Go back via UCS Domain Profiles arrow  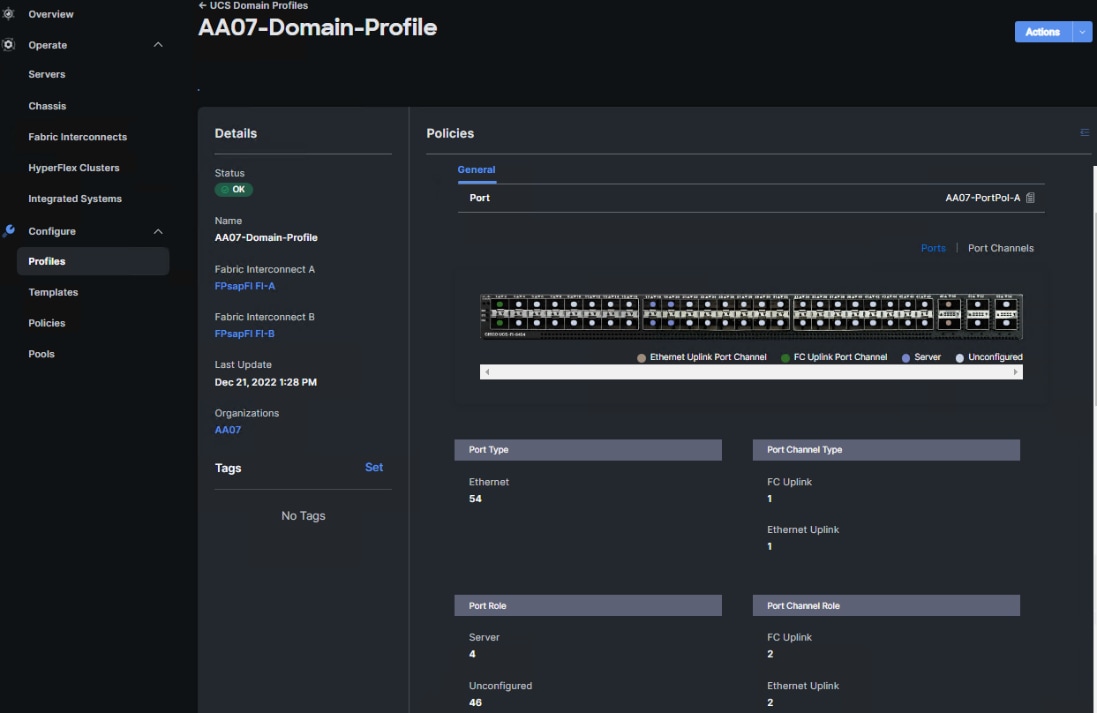202,6
